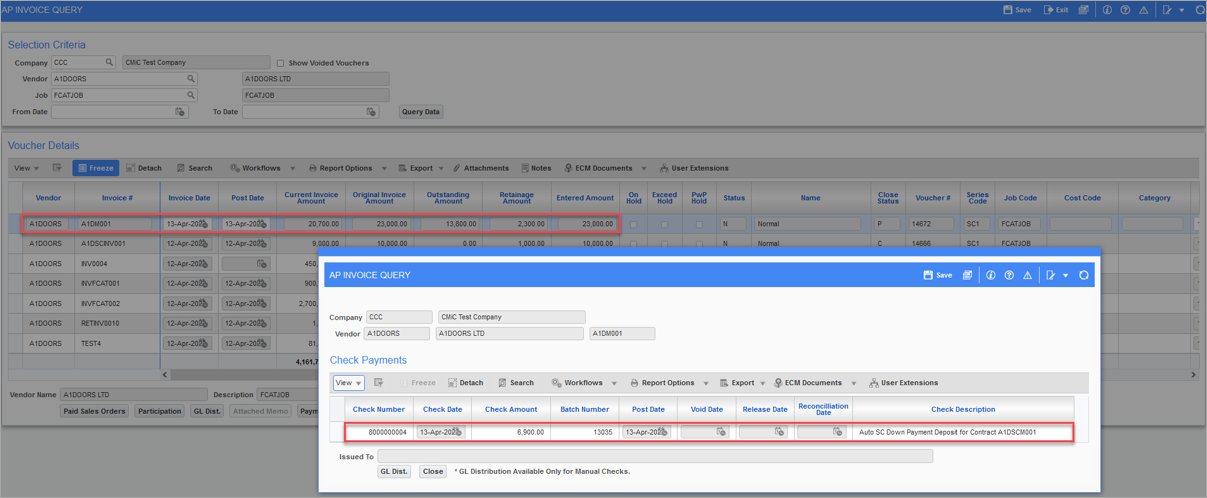Select check number 8000000004 cell
The height and width of the screenshot is (498, 1207).
pyautogui.click(x=378, y=432)
